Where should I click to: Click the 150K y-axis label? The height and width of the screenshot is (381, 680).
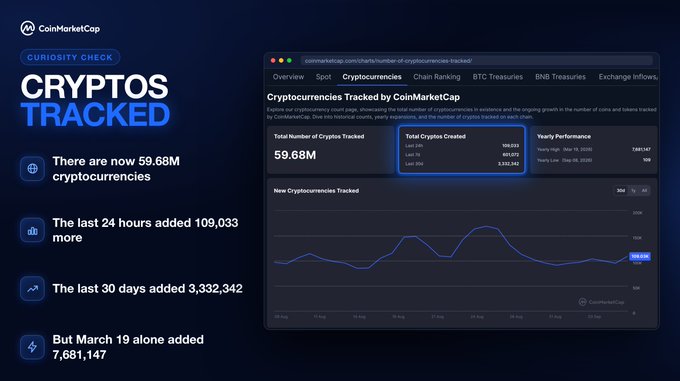coord(638,238)
